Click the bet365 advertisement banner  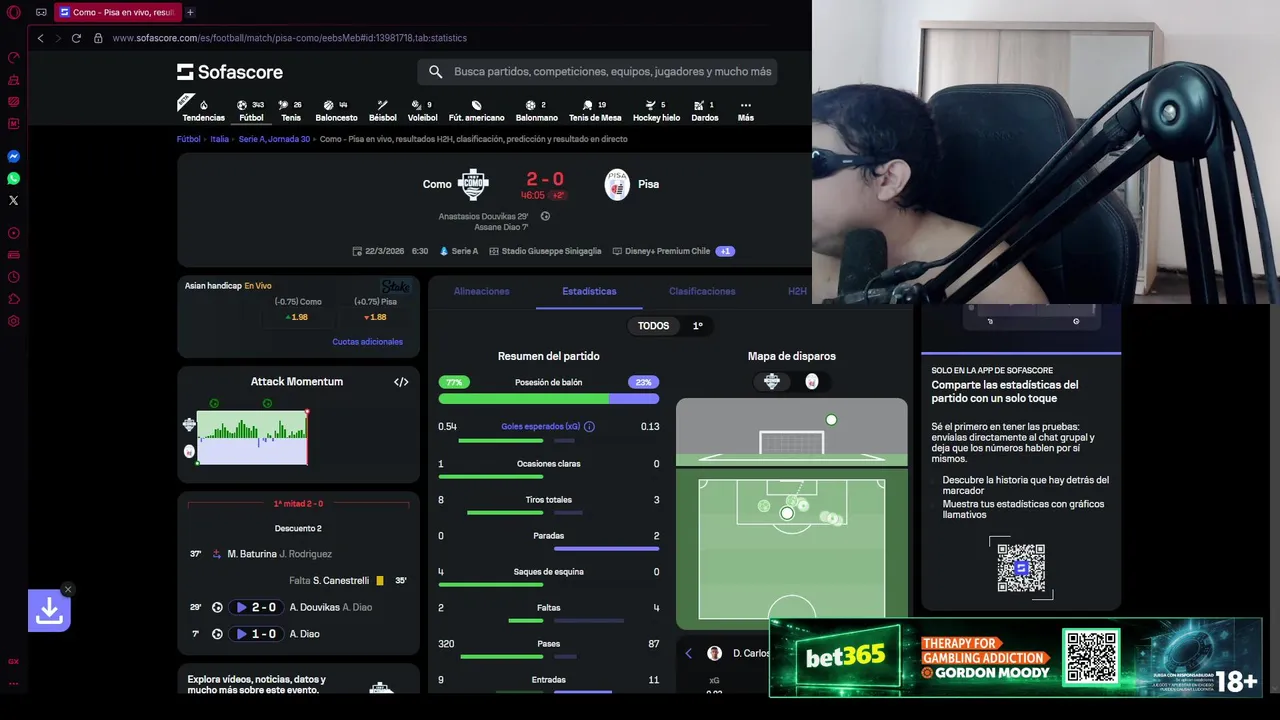pos(1015,658)
